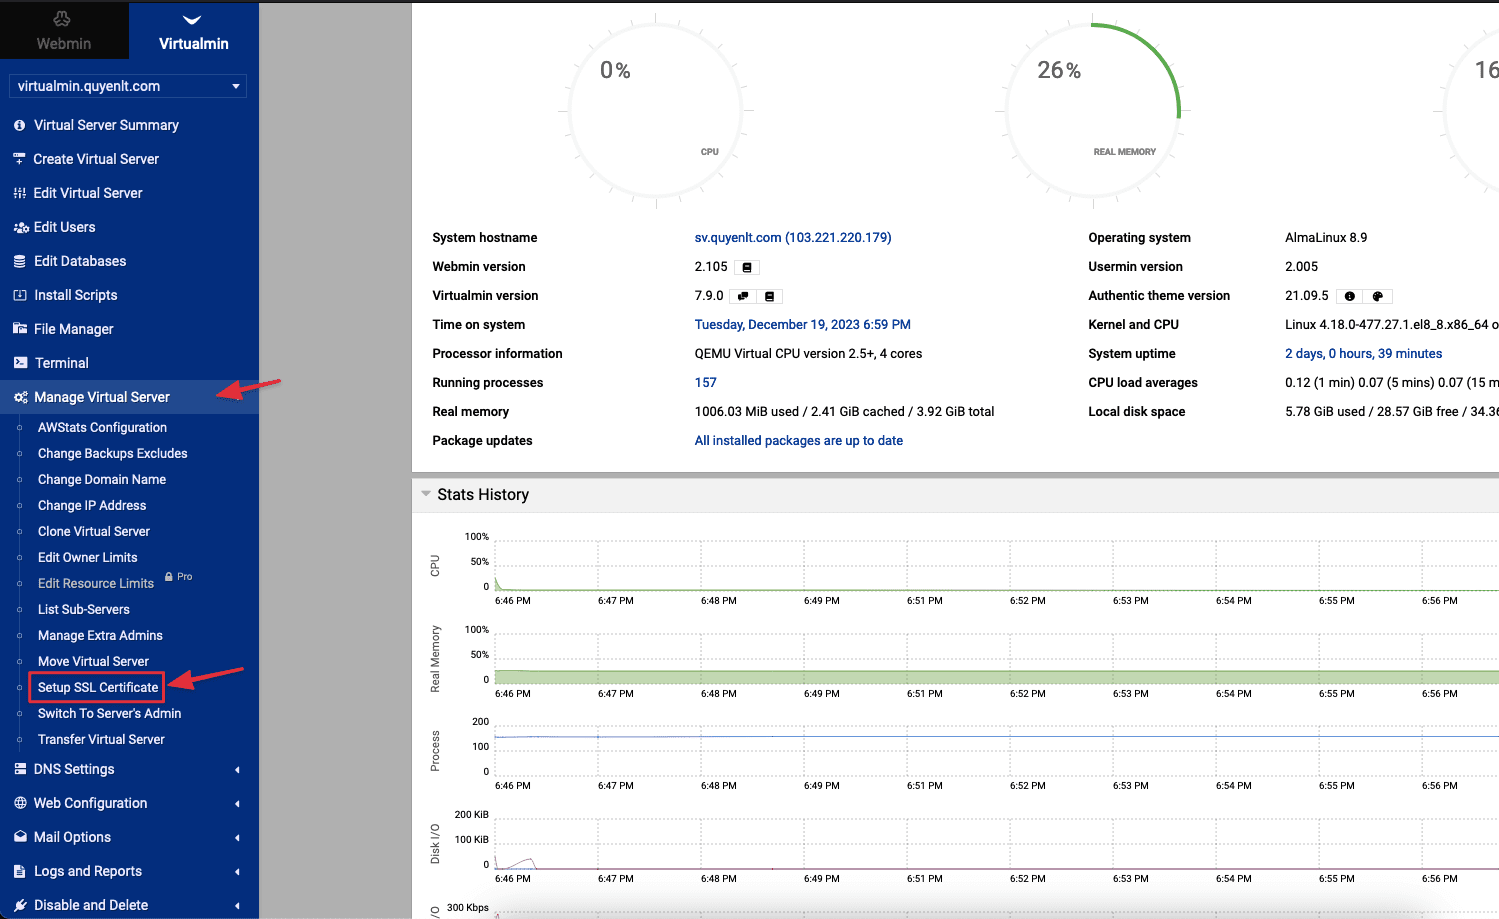Open Setup SSL Certificate menu item
Image resolution: width=1499 pixels, height=919 pixels.
pyautogui.click(x=97, y=687)
